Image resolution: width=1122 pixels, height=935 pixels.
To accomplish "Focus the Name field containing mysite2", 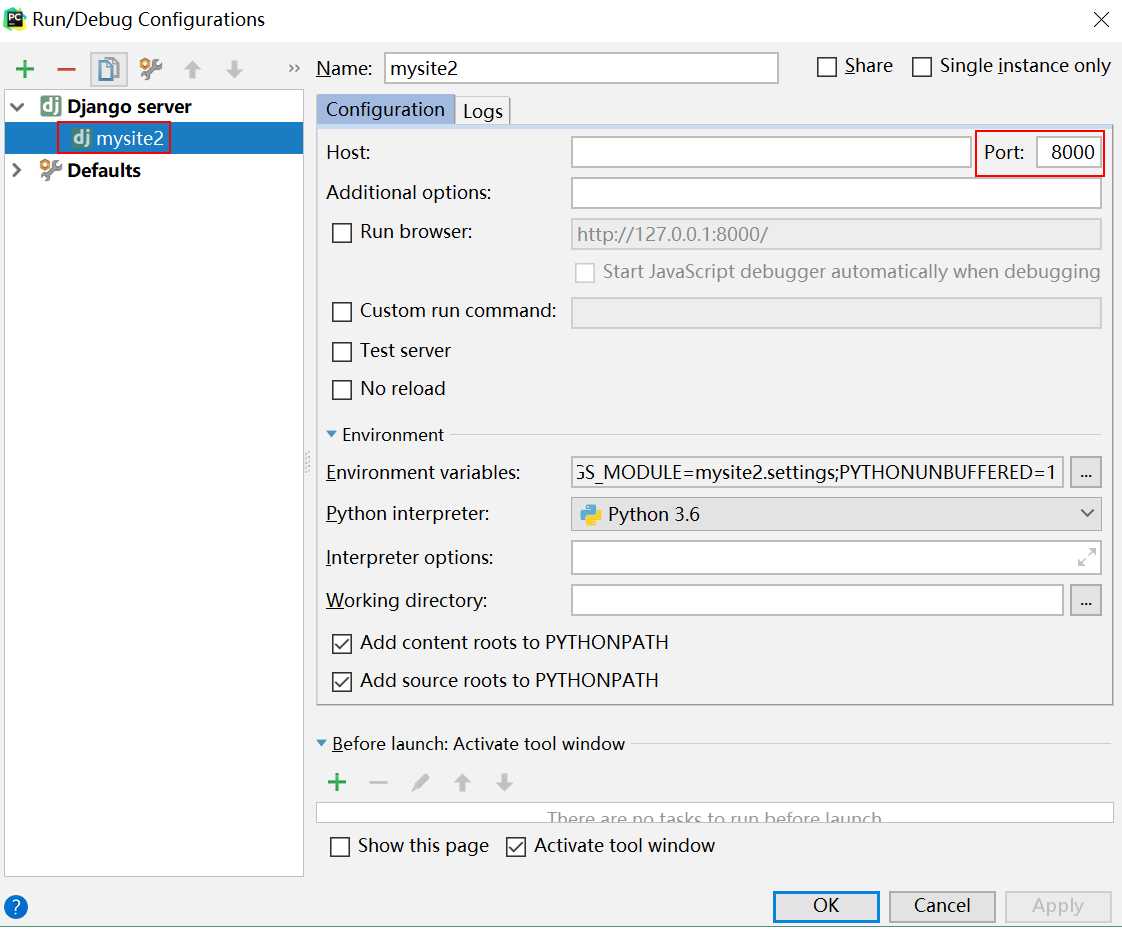I will coord(581,68).
